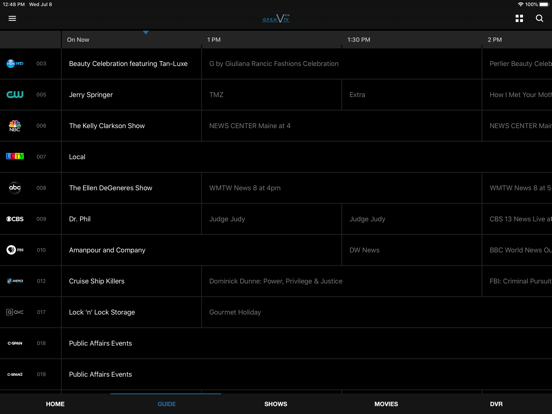
Task: Select the PBS channel logo
Action: pyautogui.click(x=15, y=250)
